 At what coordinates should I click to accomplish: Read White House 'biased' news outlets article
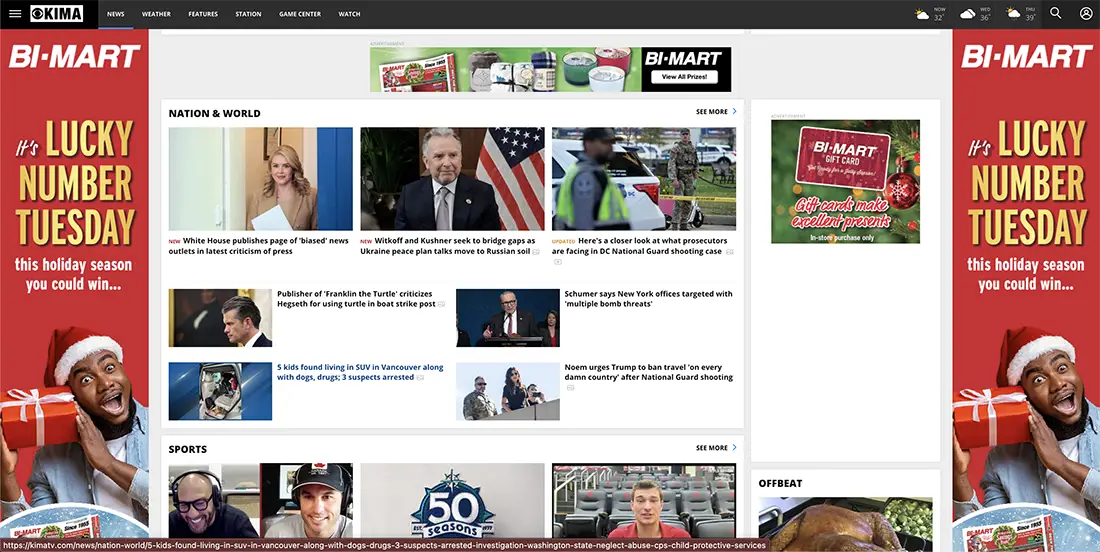[258, 245]
